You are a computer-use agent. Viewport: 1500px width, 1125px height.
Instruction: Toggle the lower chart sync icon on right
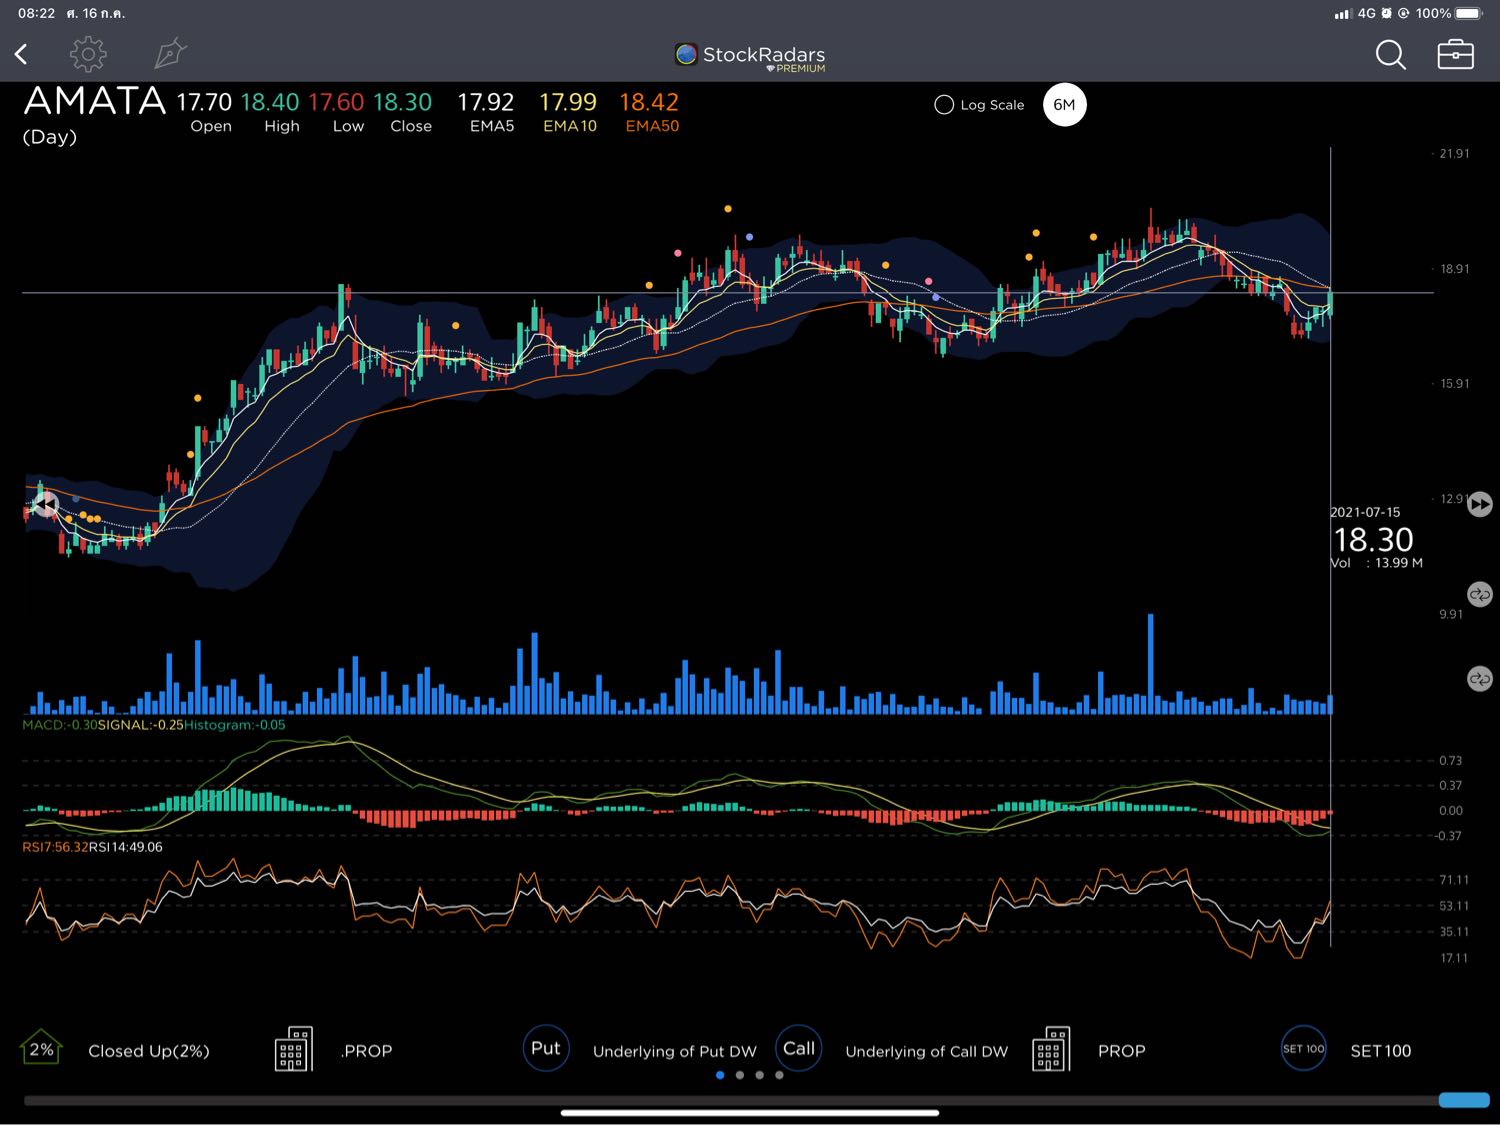(x=1479, y=679)
